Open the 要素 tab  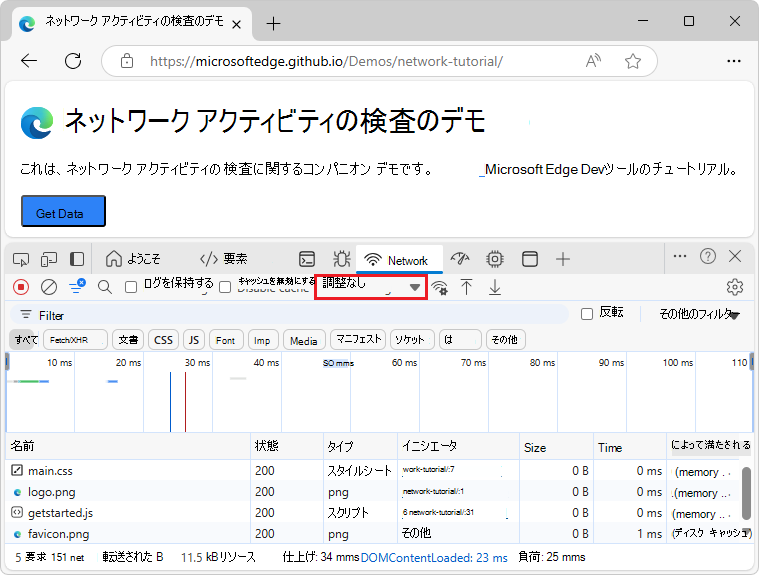click(x=224, y=259)
